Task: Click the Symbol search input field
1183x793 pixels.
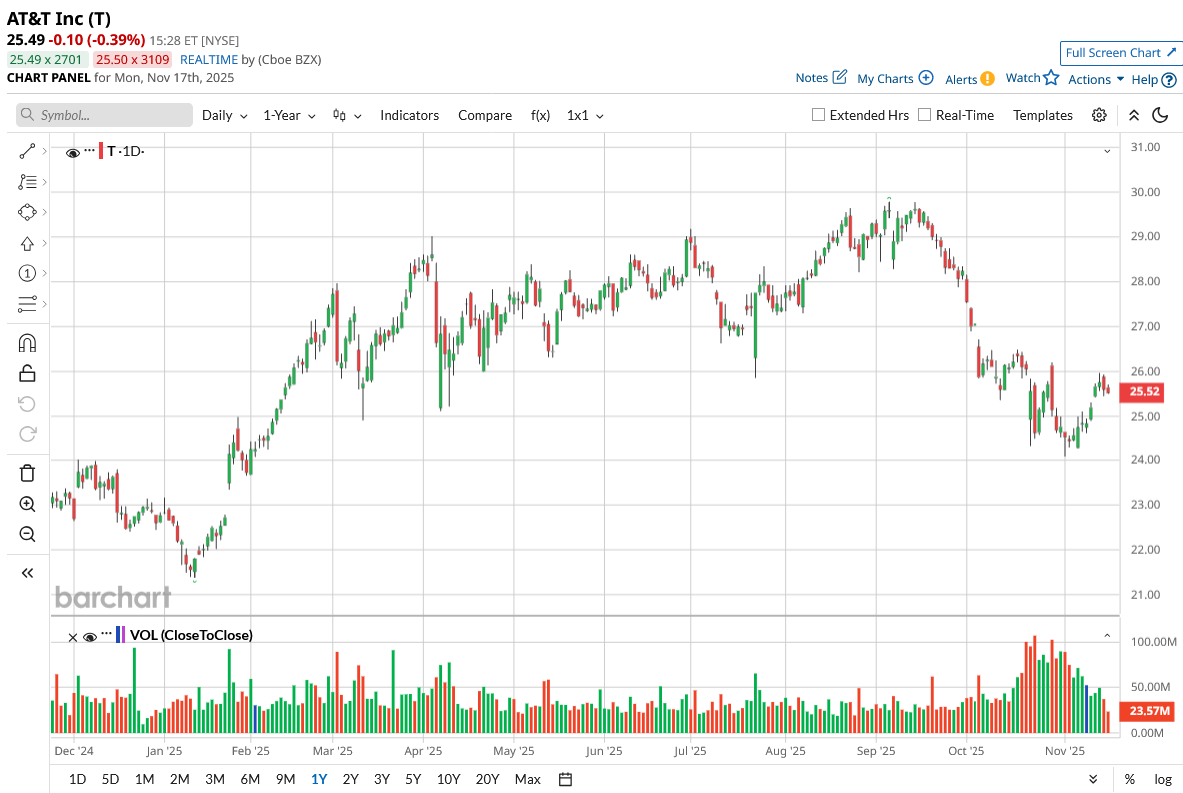Action: coord(105,115)
